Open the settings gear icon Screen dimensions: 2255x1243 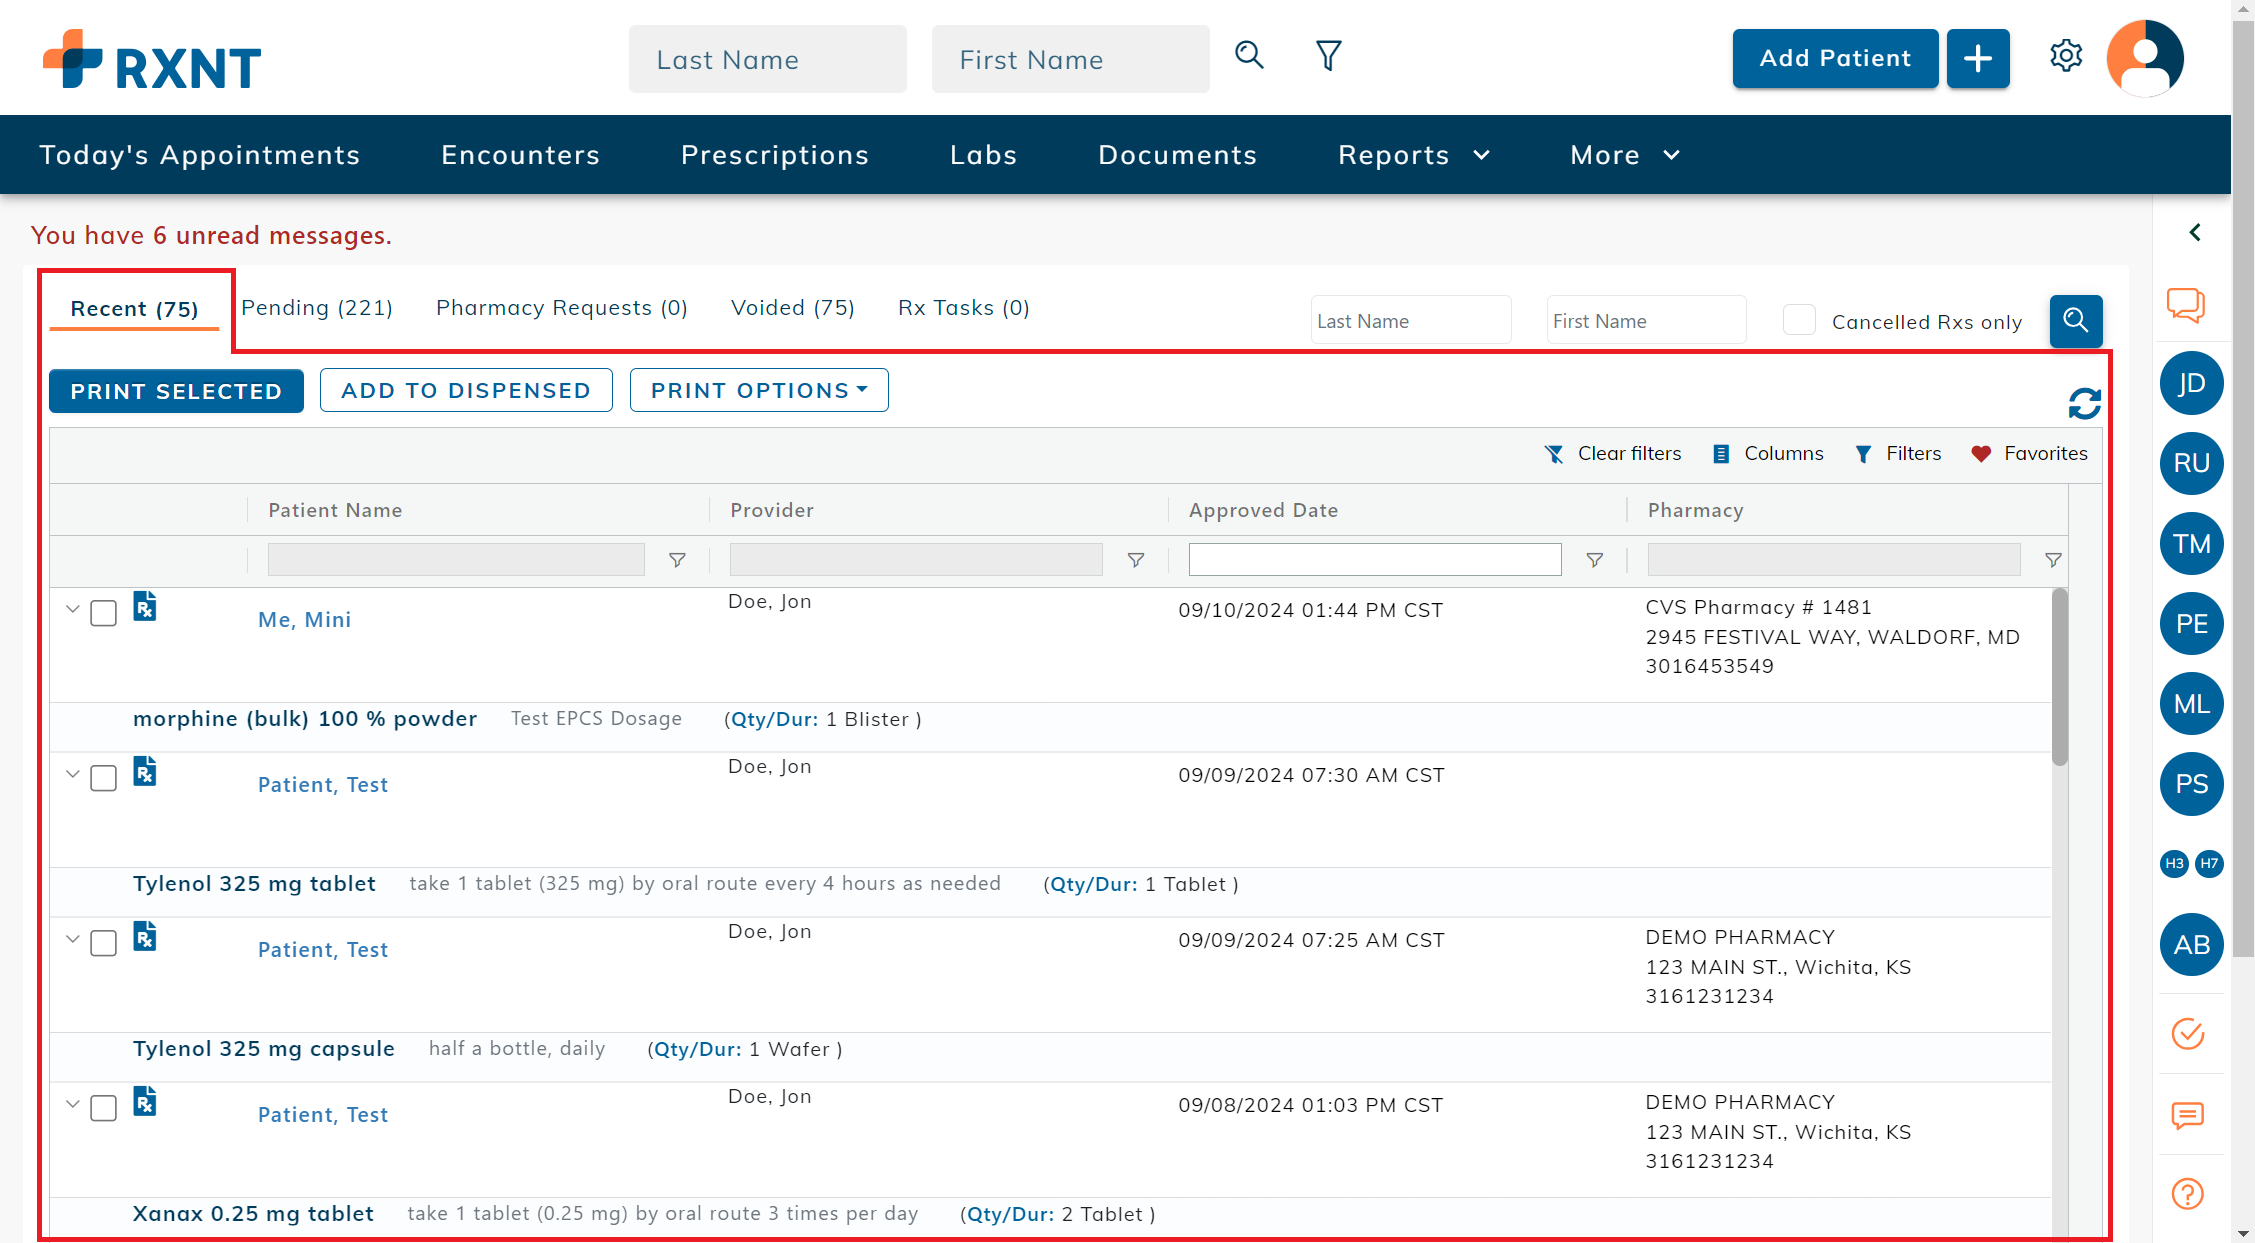(x=2065, y=57)
